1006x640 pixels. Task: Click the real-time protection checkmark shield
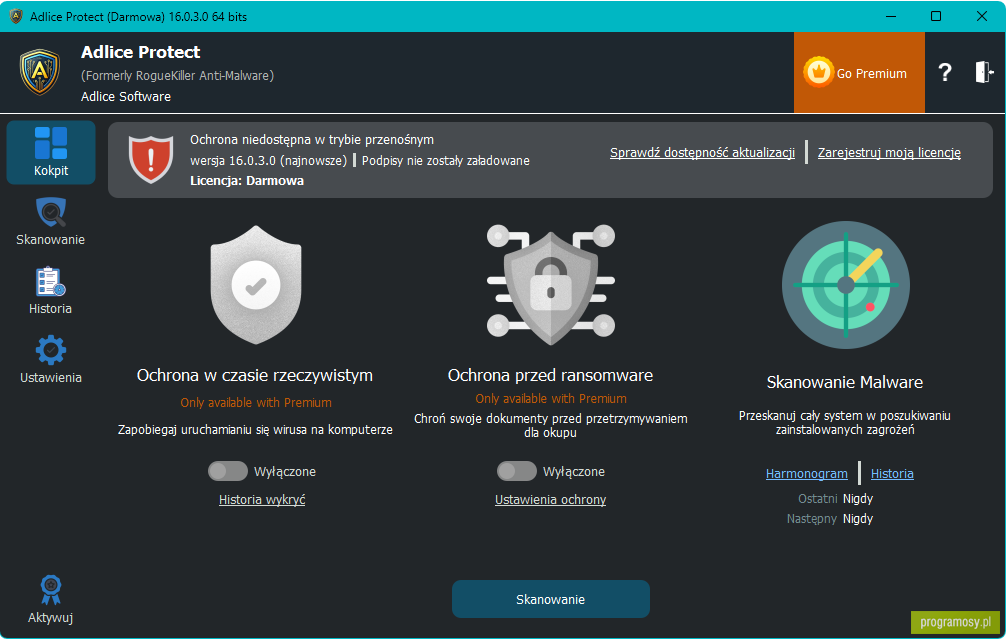pos(256,285)
